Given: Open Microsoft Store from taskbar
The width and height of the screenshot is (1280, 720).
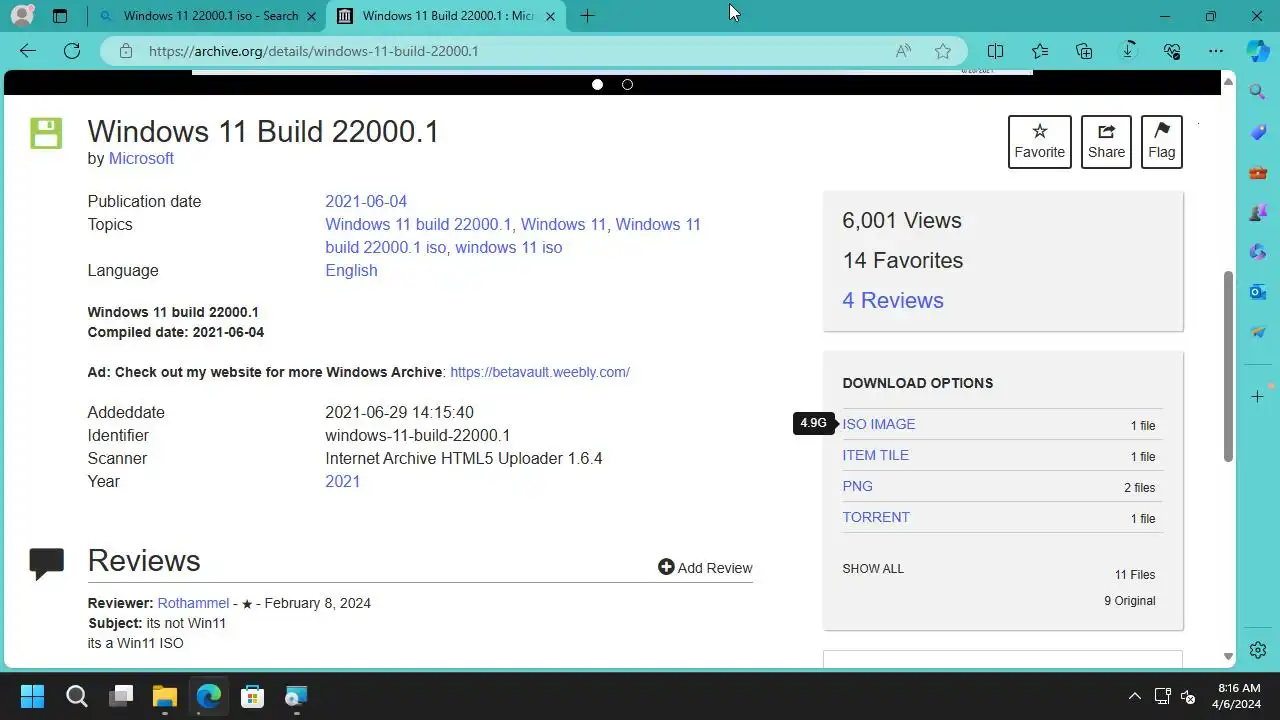Looking at the screenshot, I should [253, 696].
